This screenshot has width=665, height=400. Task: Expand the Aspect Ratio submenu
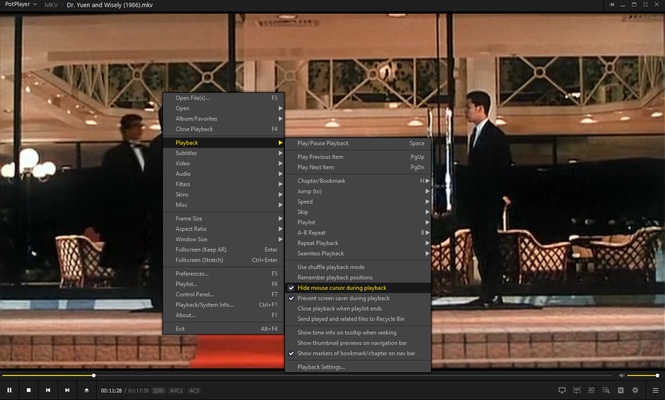coord(224,229)
